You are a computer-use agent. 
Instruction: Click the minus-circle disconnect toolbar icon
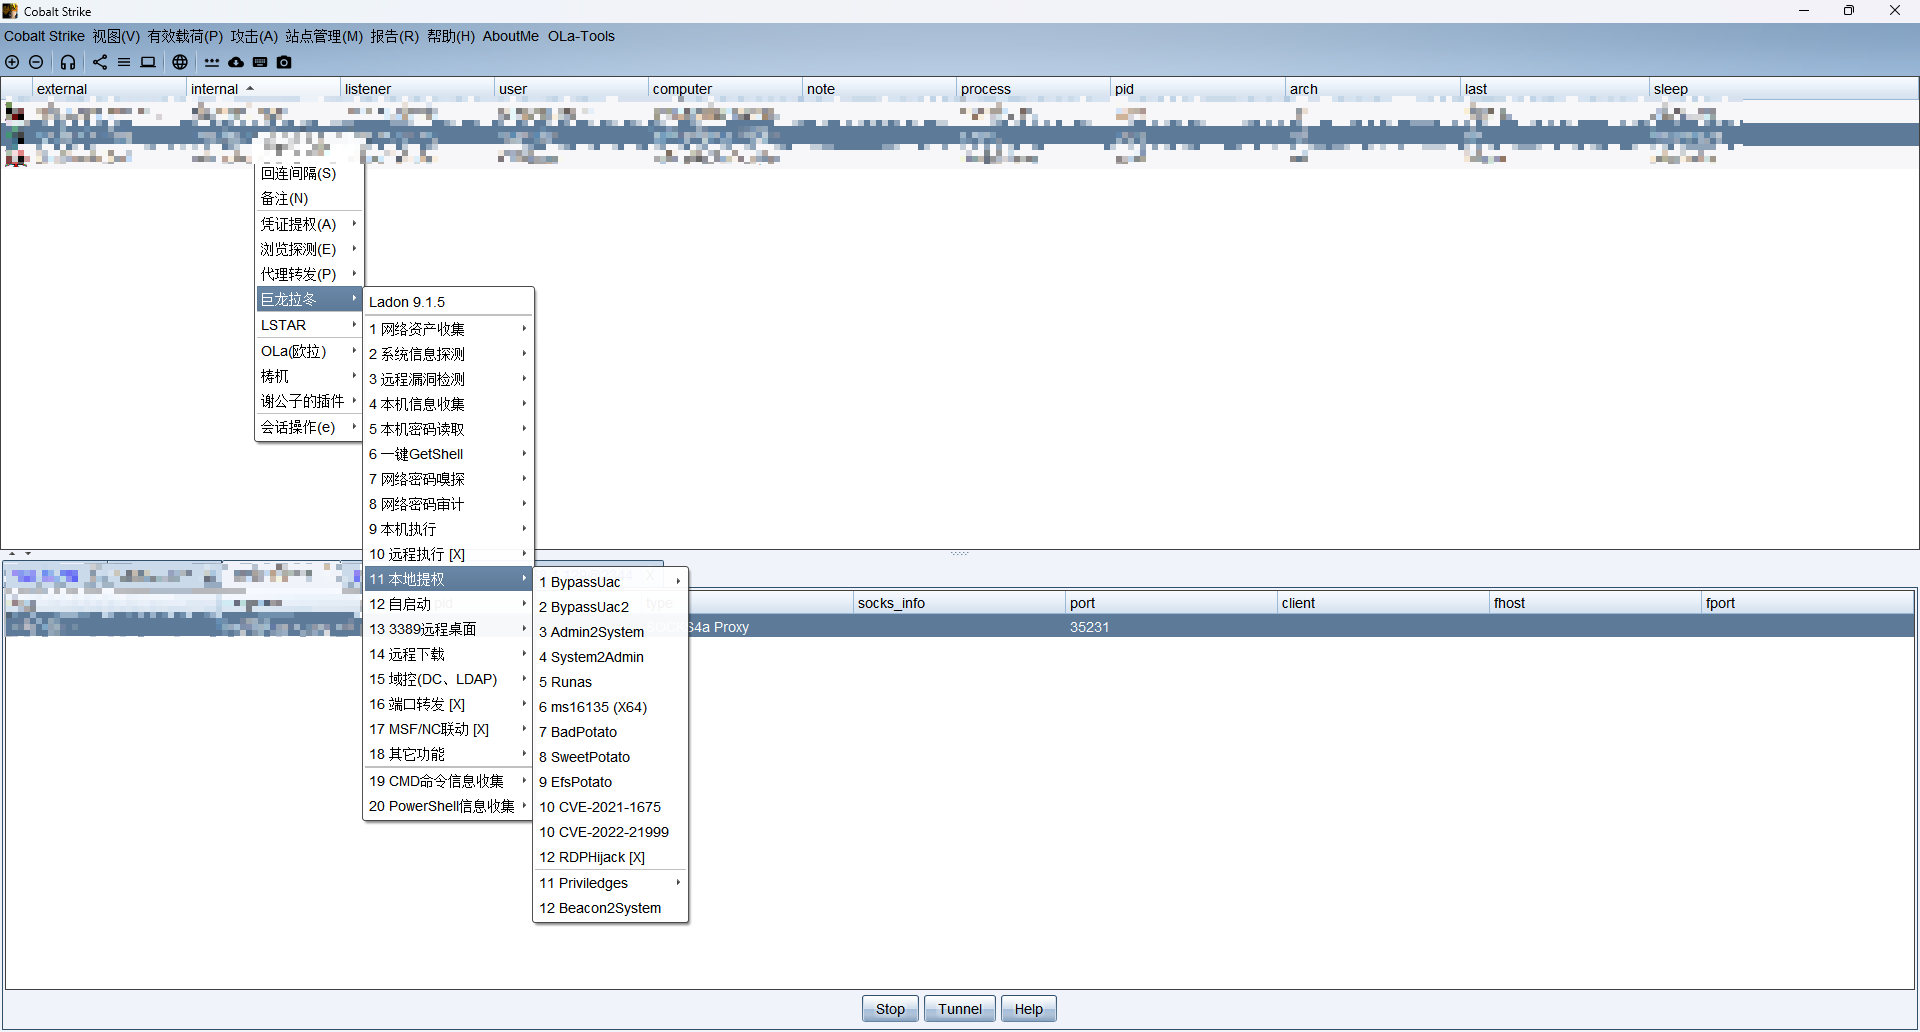[36, 62]
